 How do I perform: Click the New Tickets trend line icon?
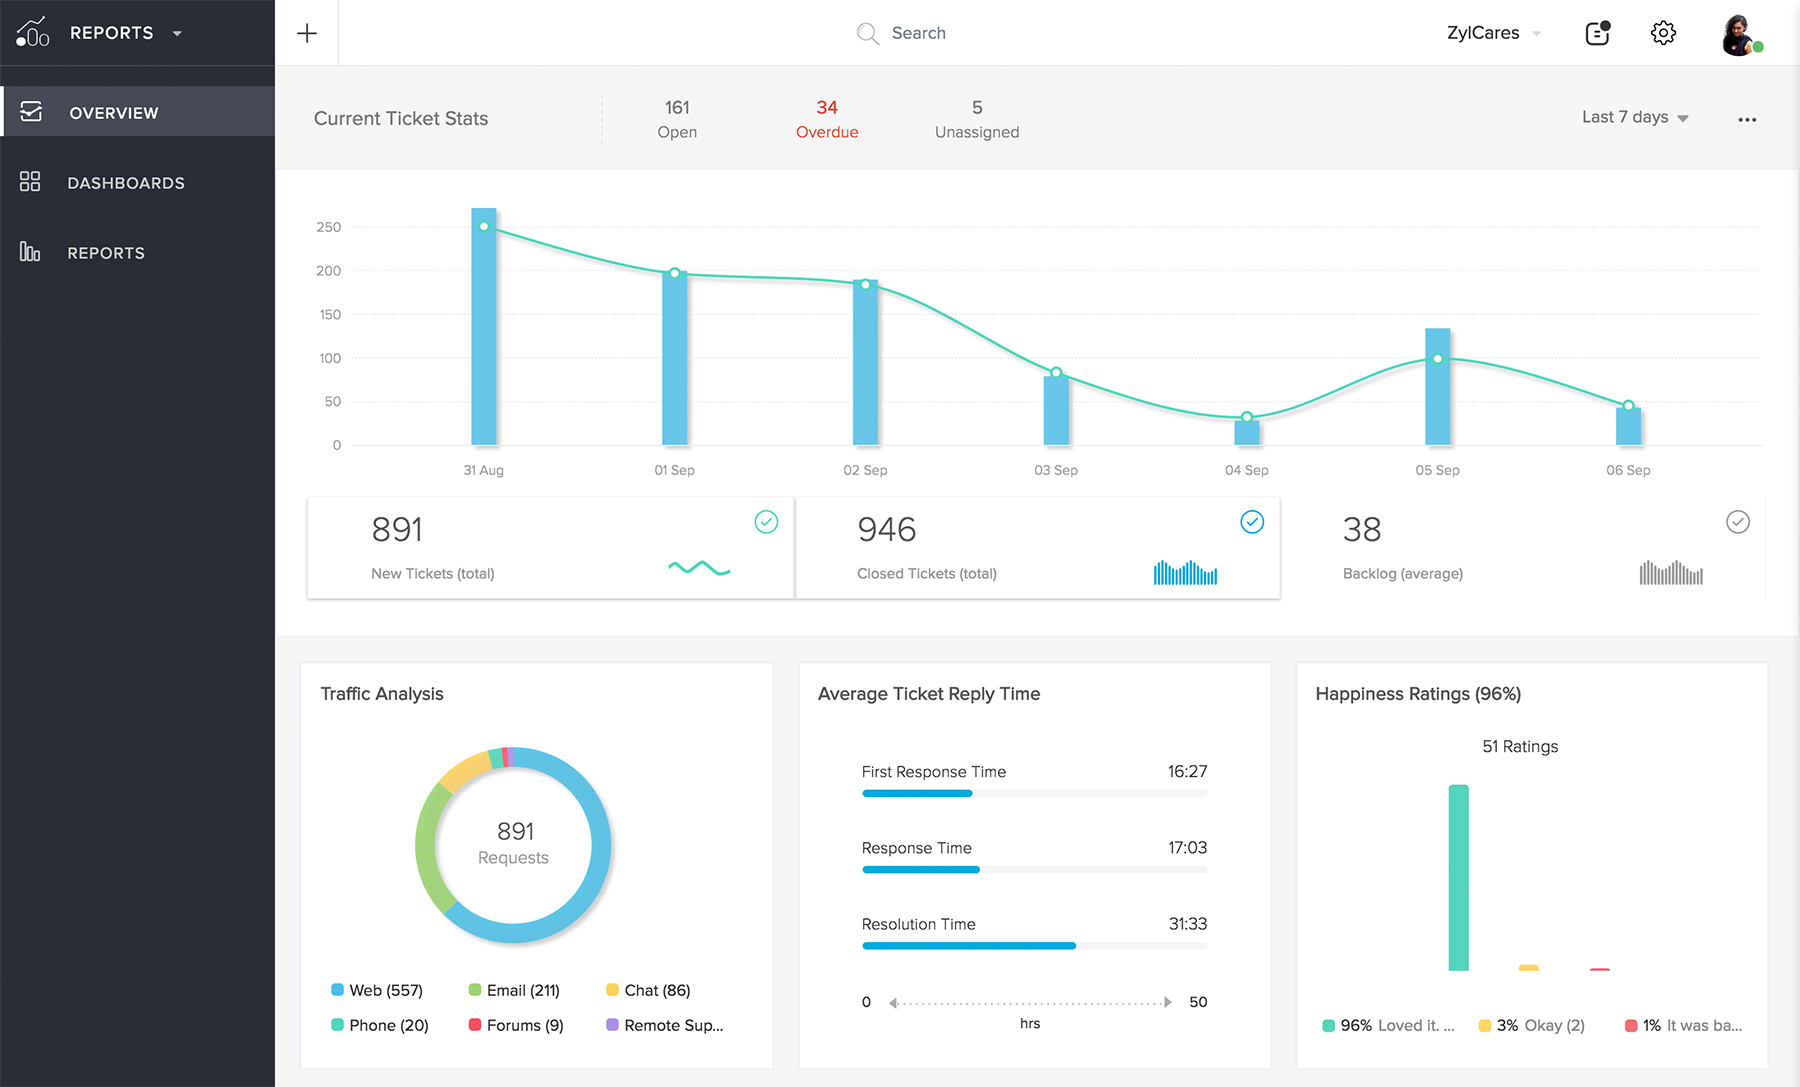point(699,568)
